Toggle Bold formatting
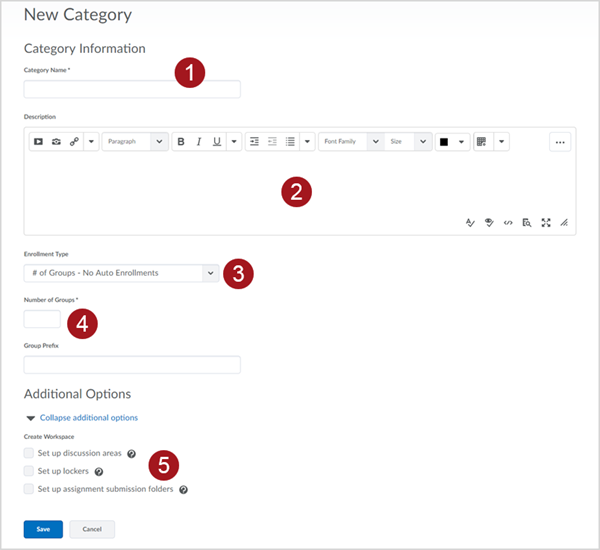 181,142
